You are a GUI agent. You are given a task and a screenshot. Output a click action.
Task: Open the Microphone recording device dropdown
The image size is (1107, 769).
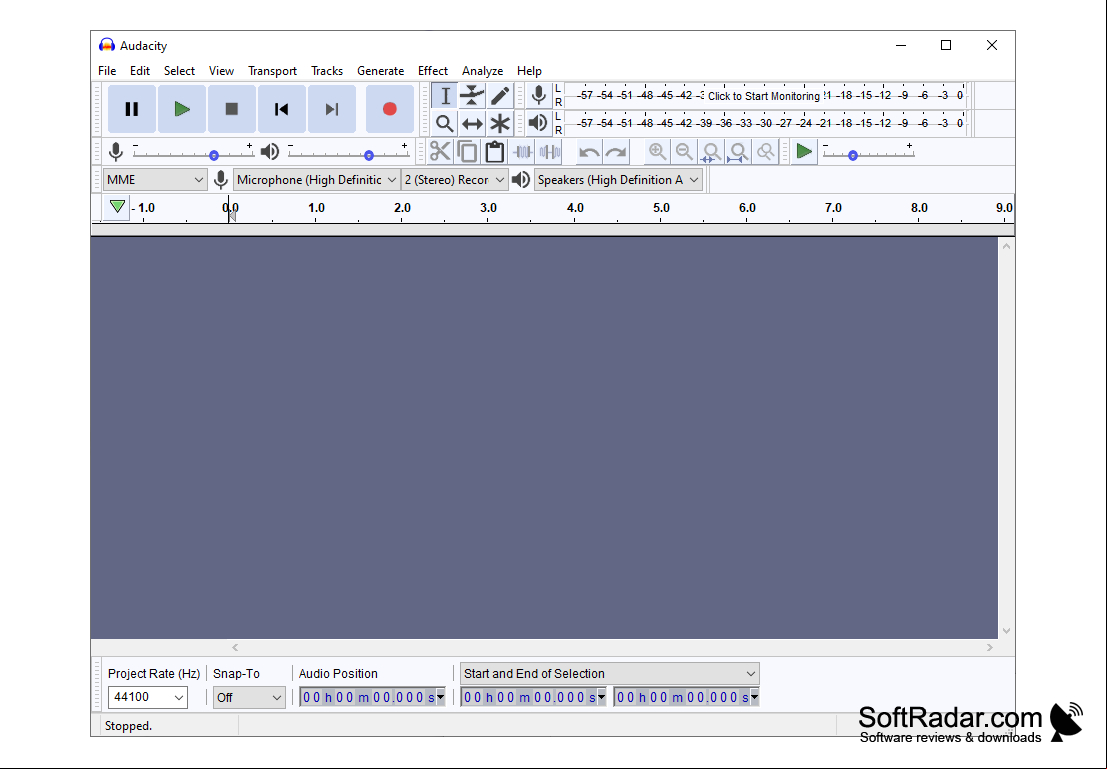tap(317, 180)
